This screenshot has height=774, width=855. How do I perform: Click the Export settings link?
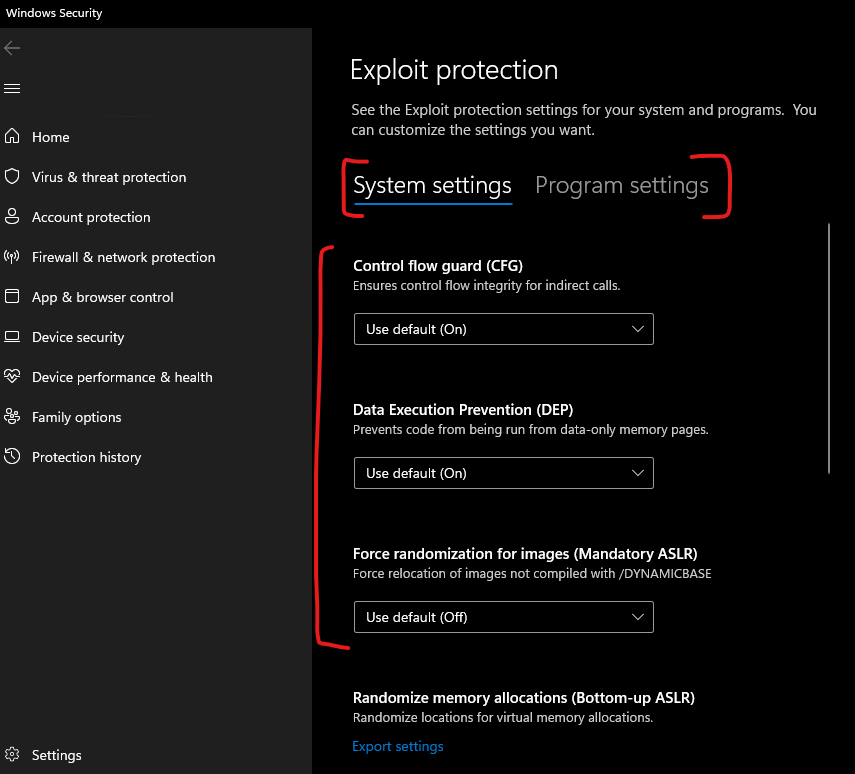(398, 746)
